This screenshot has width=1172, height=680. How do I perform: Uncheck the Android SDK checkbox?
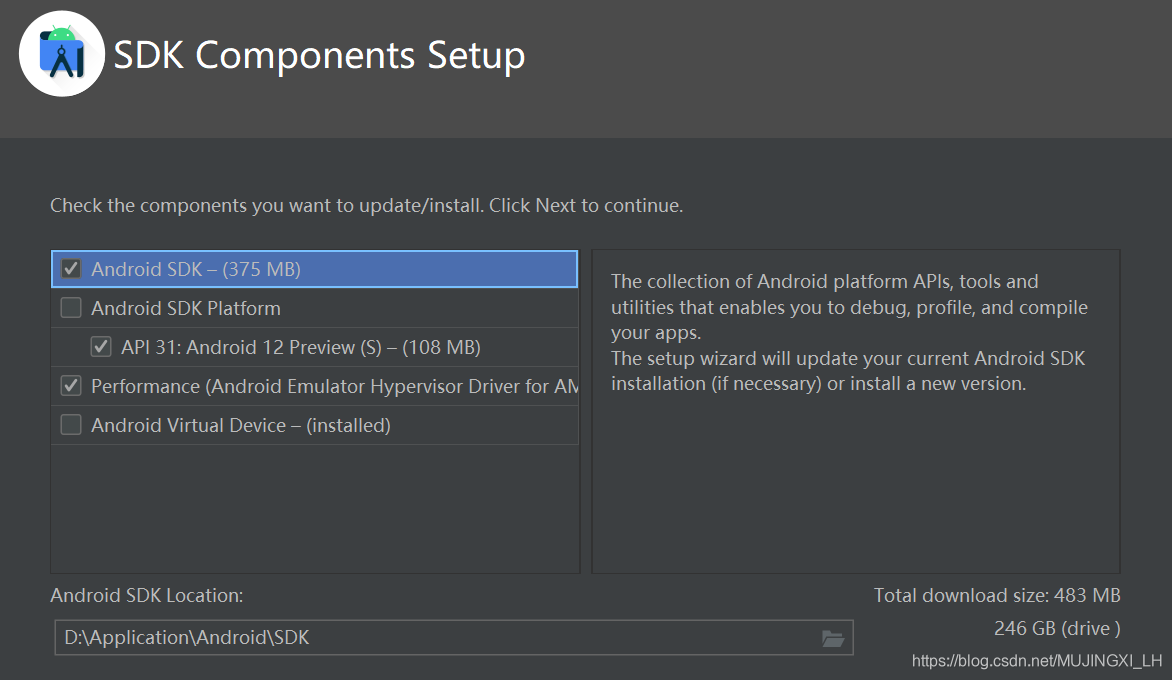[x=71, y=269]
